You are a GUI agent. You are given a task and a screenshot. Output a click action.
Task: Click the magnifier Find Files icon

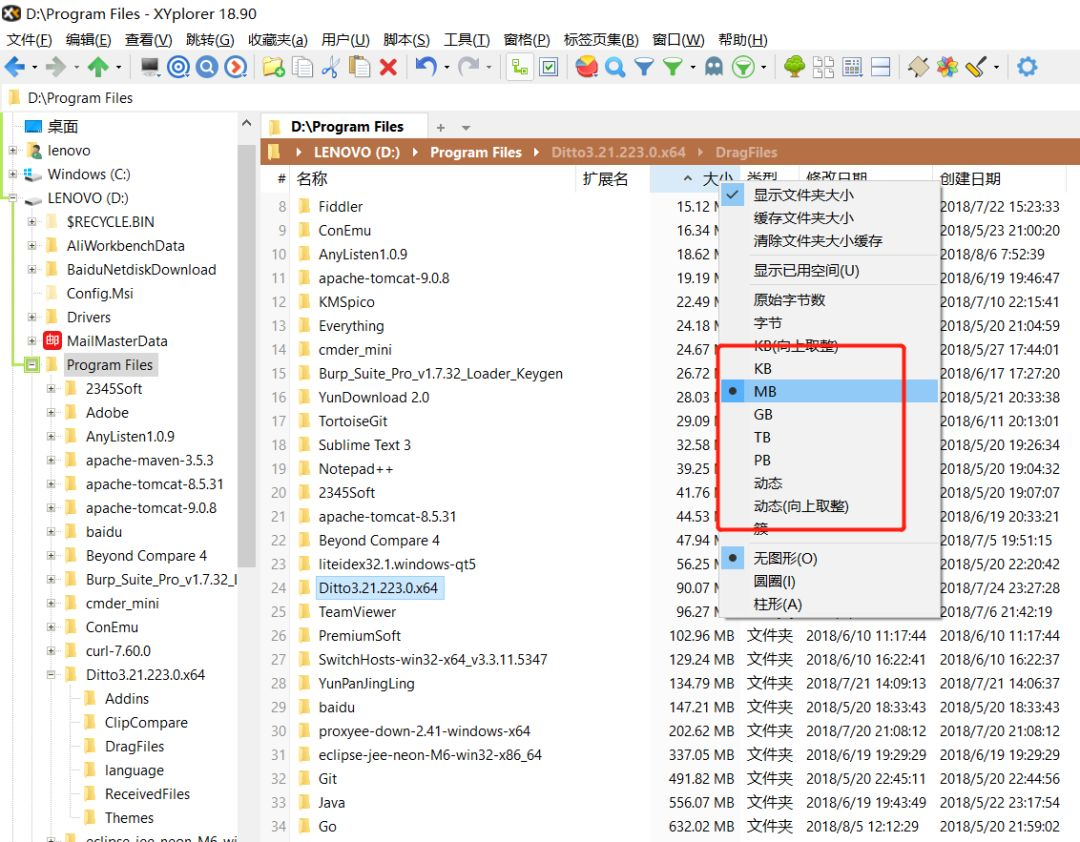coord(615,67)
